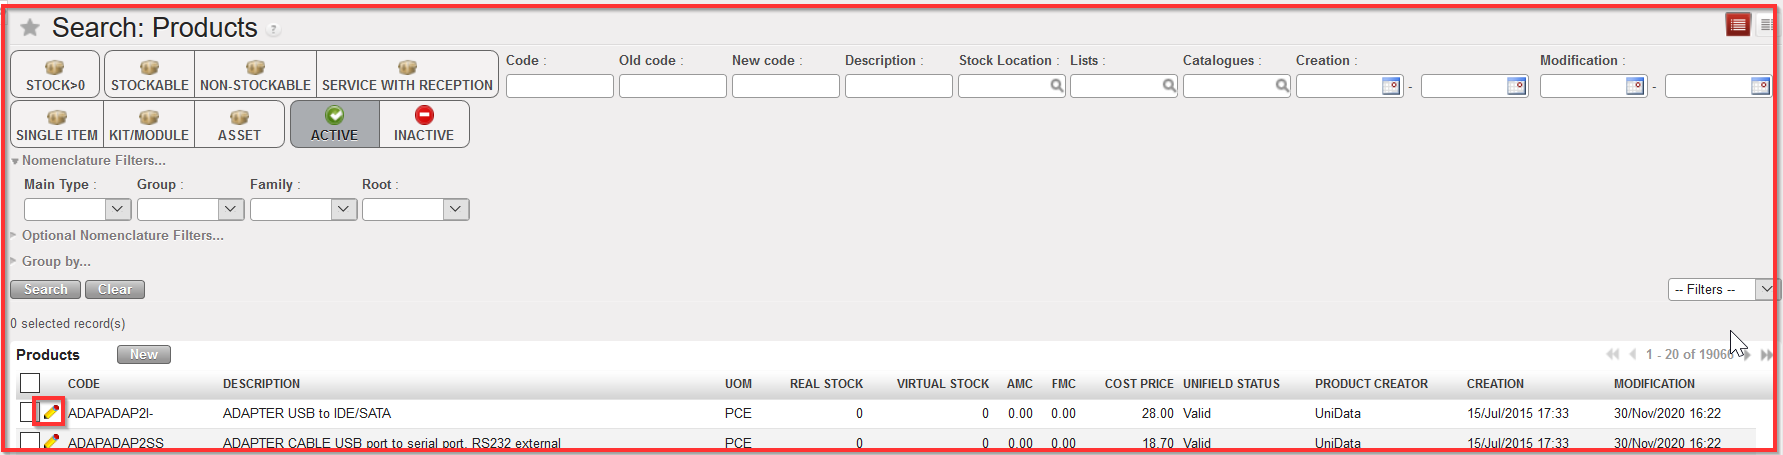Screen dimensions: 1783x455
Task: Select the KIT/MODULE filter
Action: pyautogui.click(x=149, y=125)
